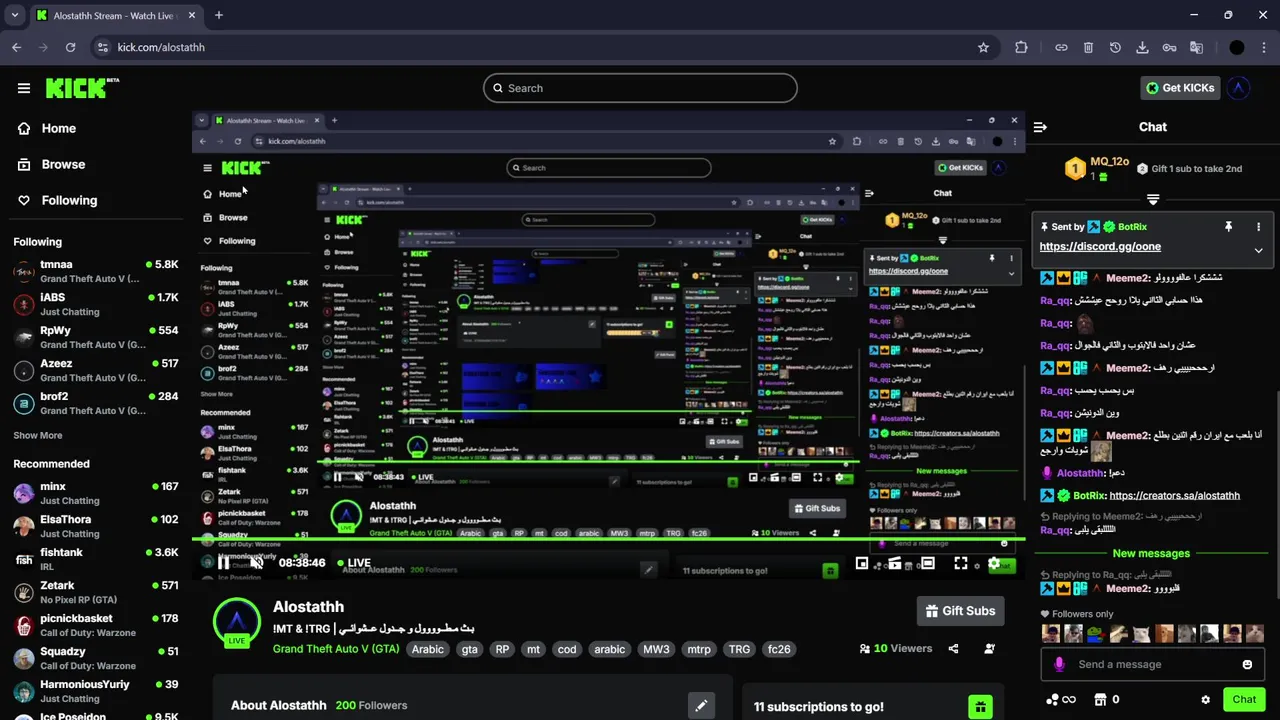The height and width of the screenshot is (720, 1280).
Task: Click the trash can extension icon
Action: click(1088, 47)
